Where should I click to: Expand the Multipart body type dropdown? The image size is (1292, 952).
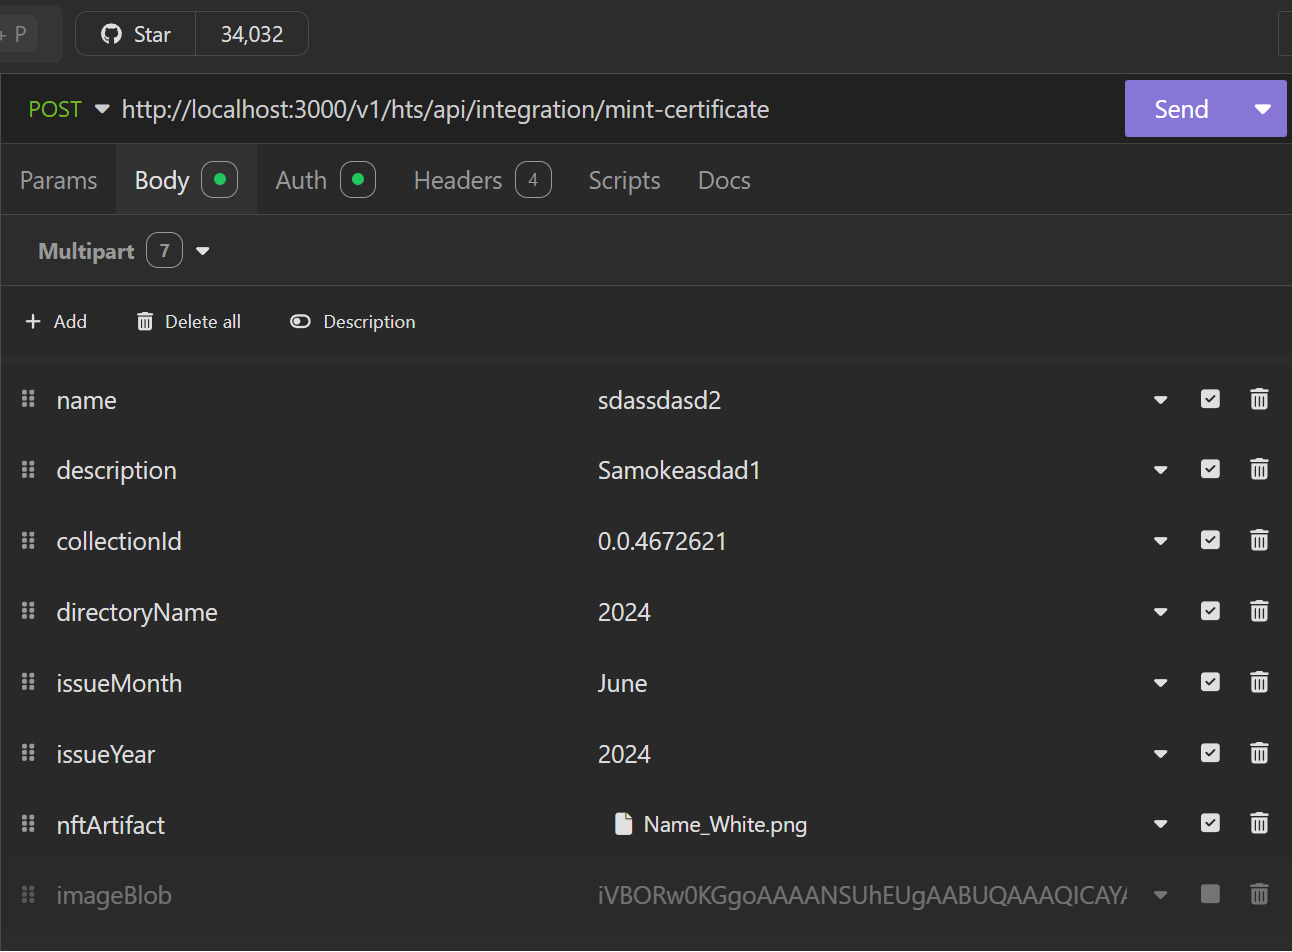[203, 250]
